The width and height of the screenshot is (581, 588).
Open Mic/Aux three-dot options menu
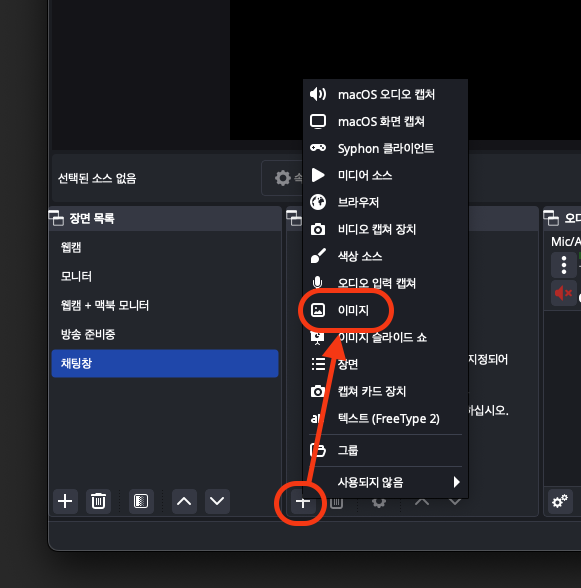pos(564,265)
